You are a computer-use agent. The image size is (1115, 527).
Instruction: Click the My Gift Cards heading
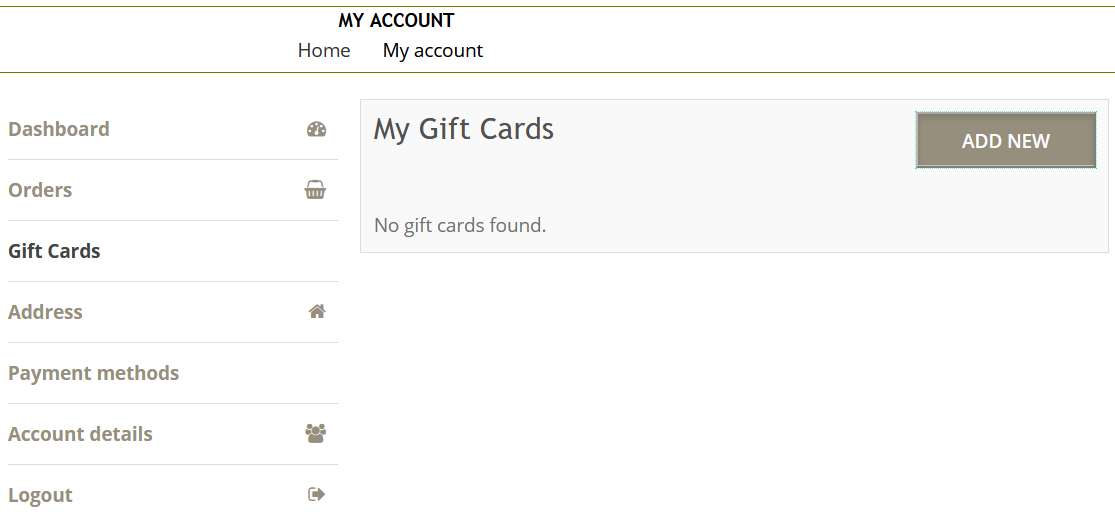pos(463,129)
